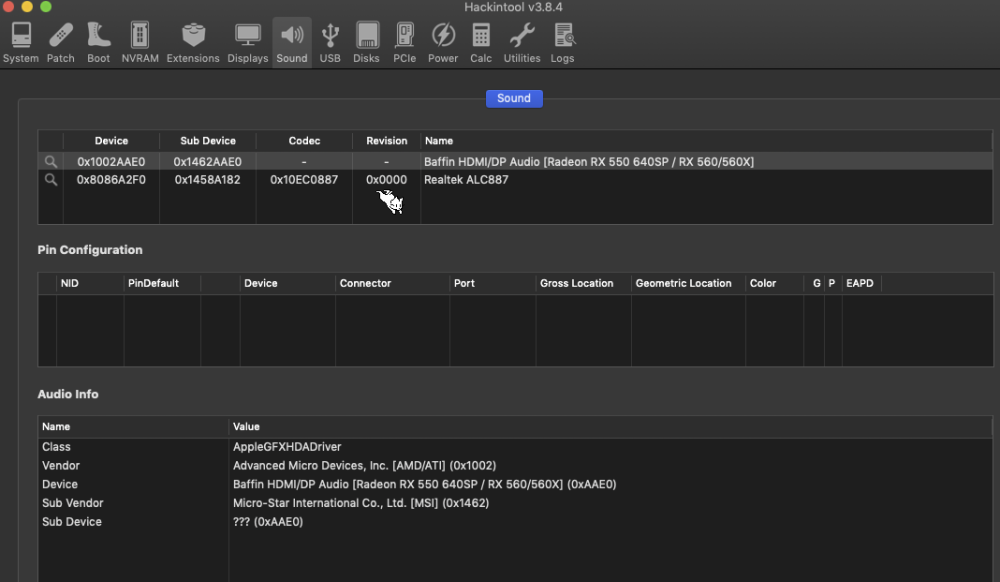Open the Logs section
Screen dimensions: 1000x582
pos(562,43)
